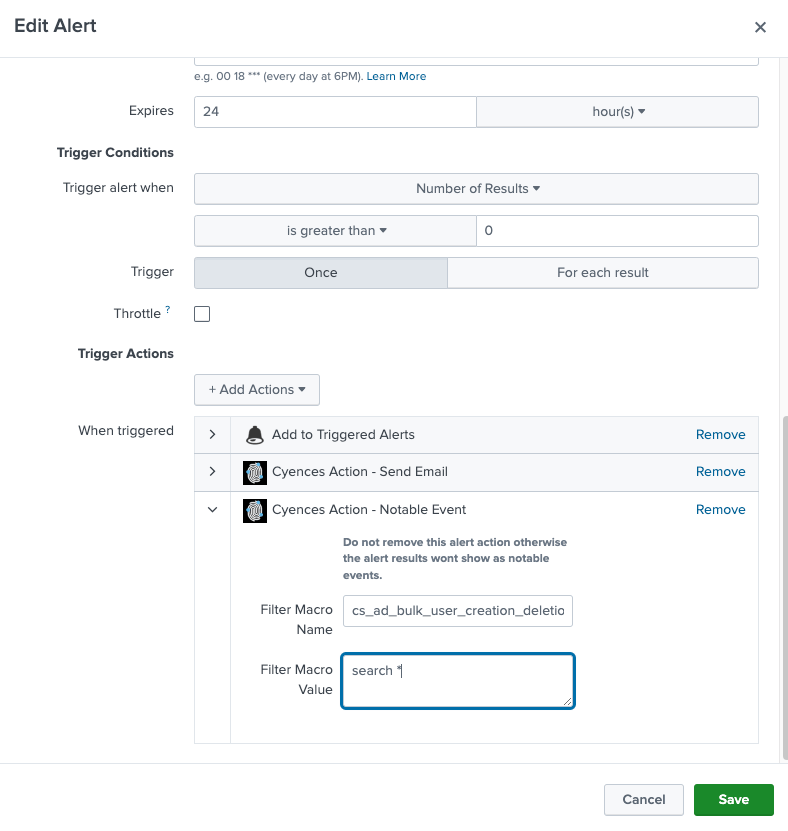Switch trigger to For each result
The width and height of the screenshot is (788, 831).
click(x=603, y=272)
